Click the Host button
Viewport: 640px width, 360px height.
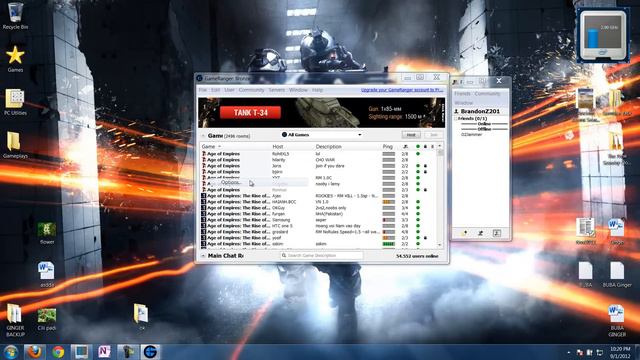tap(411, 135)
